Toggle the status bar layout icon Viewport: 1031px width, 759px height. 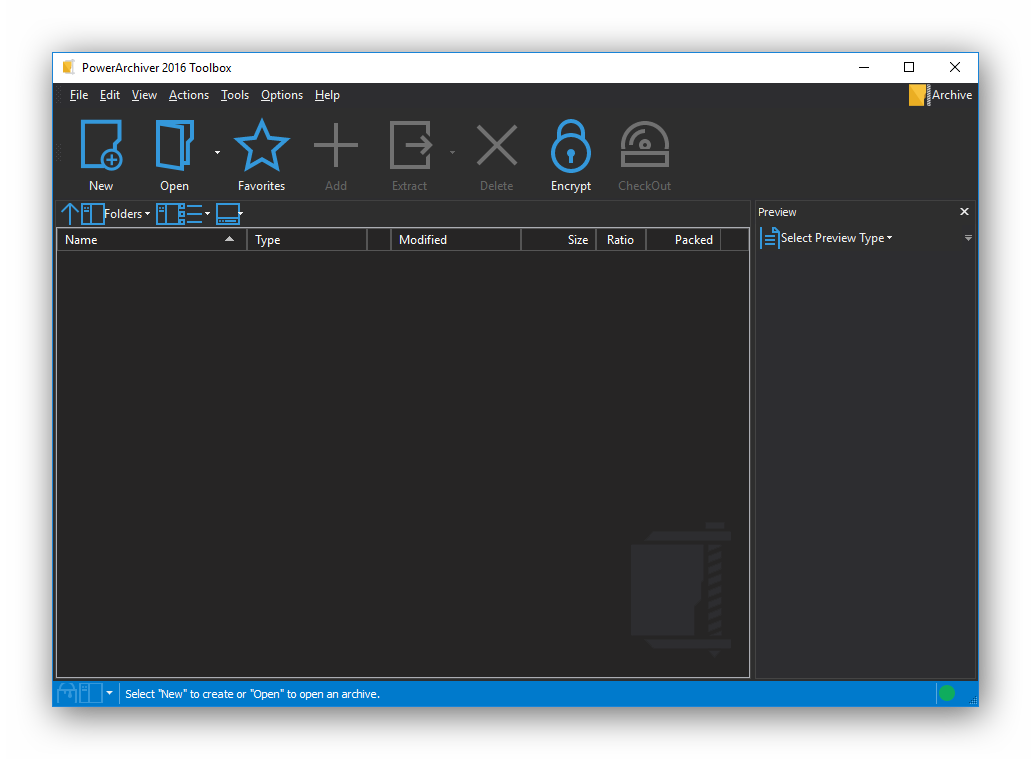click(x=91, y=693)
